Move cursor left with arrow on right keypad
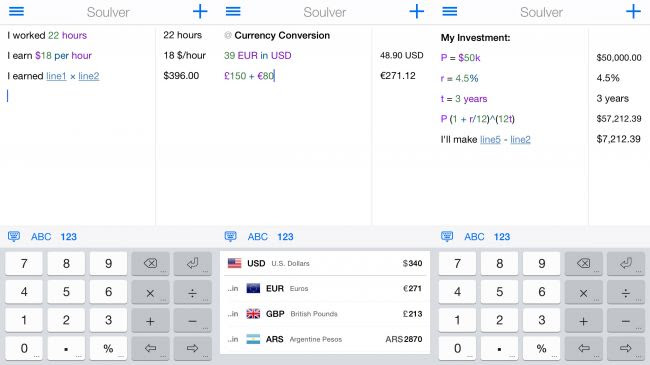The height and width of the screenshot is (365, 650). (x=583, y=348)
